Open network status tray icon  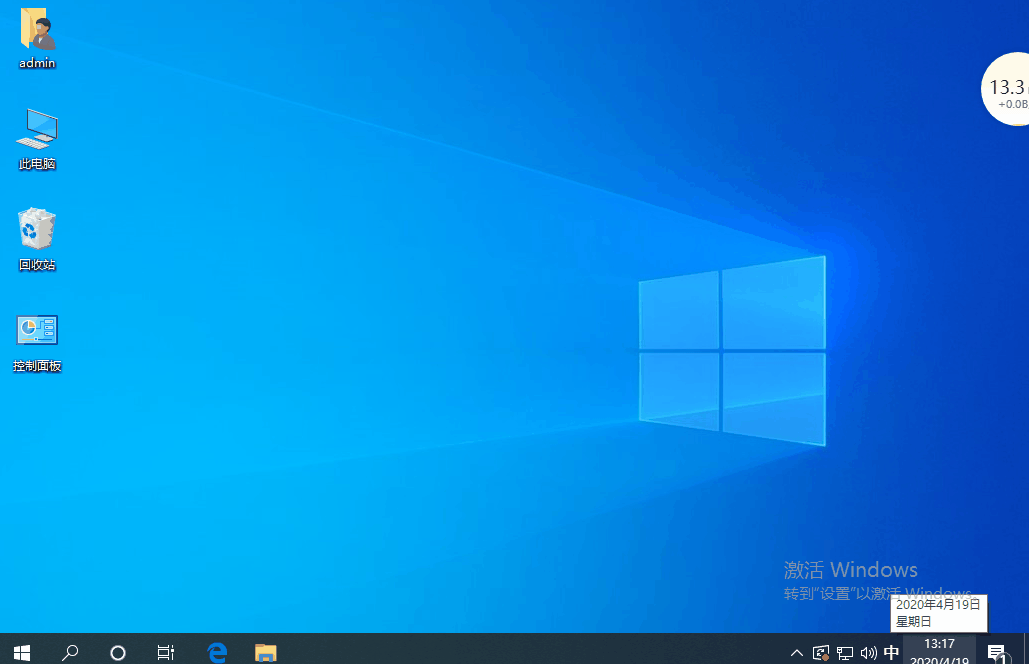(845, 653)
